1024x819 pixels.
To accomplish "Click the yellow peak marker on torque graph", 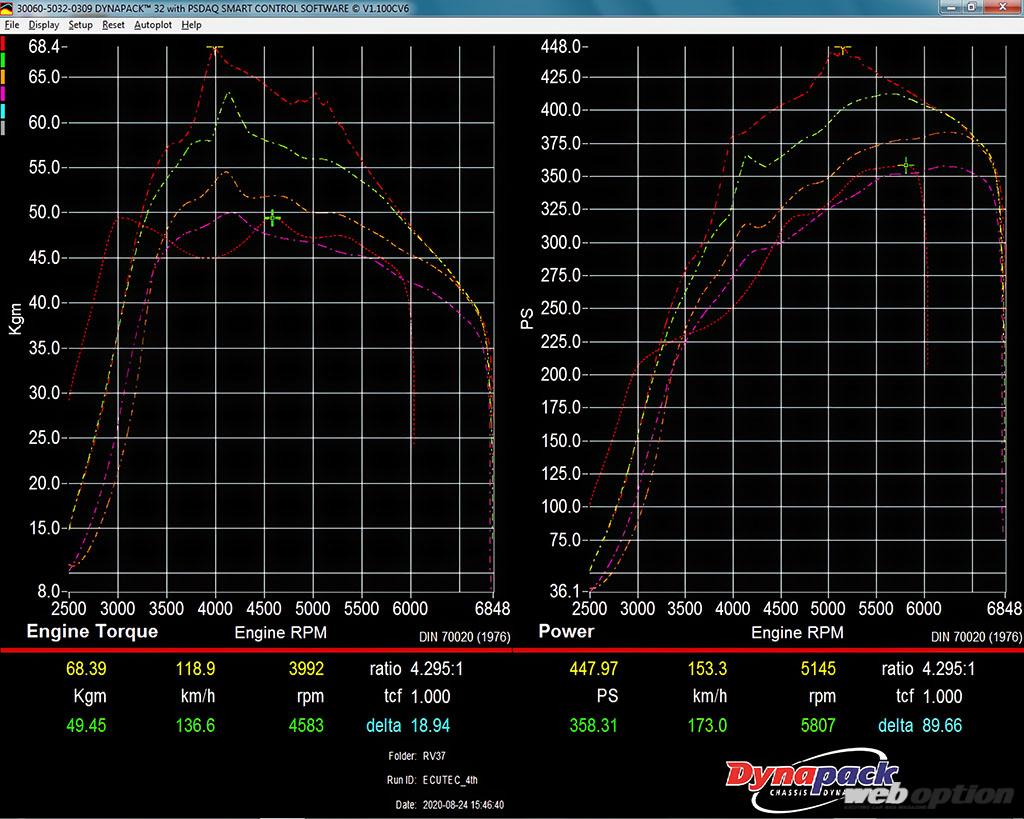I will coord(215,47).
